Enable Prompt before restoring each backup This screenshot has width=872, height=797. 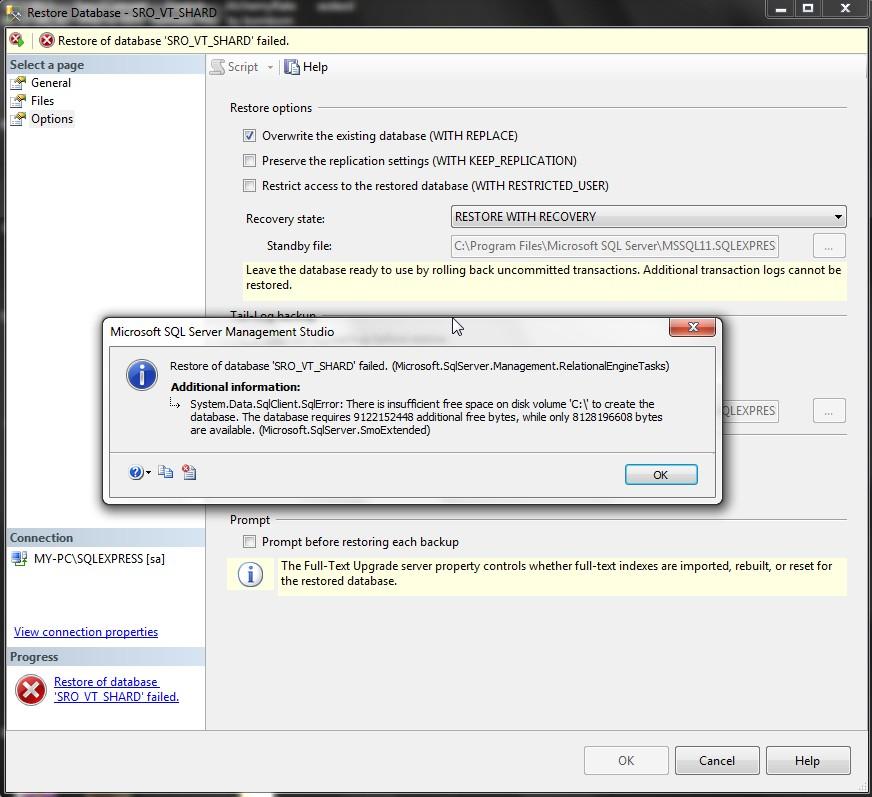(249, 542)
